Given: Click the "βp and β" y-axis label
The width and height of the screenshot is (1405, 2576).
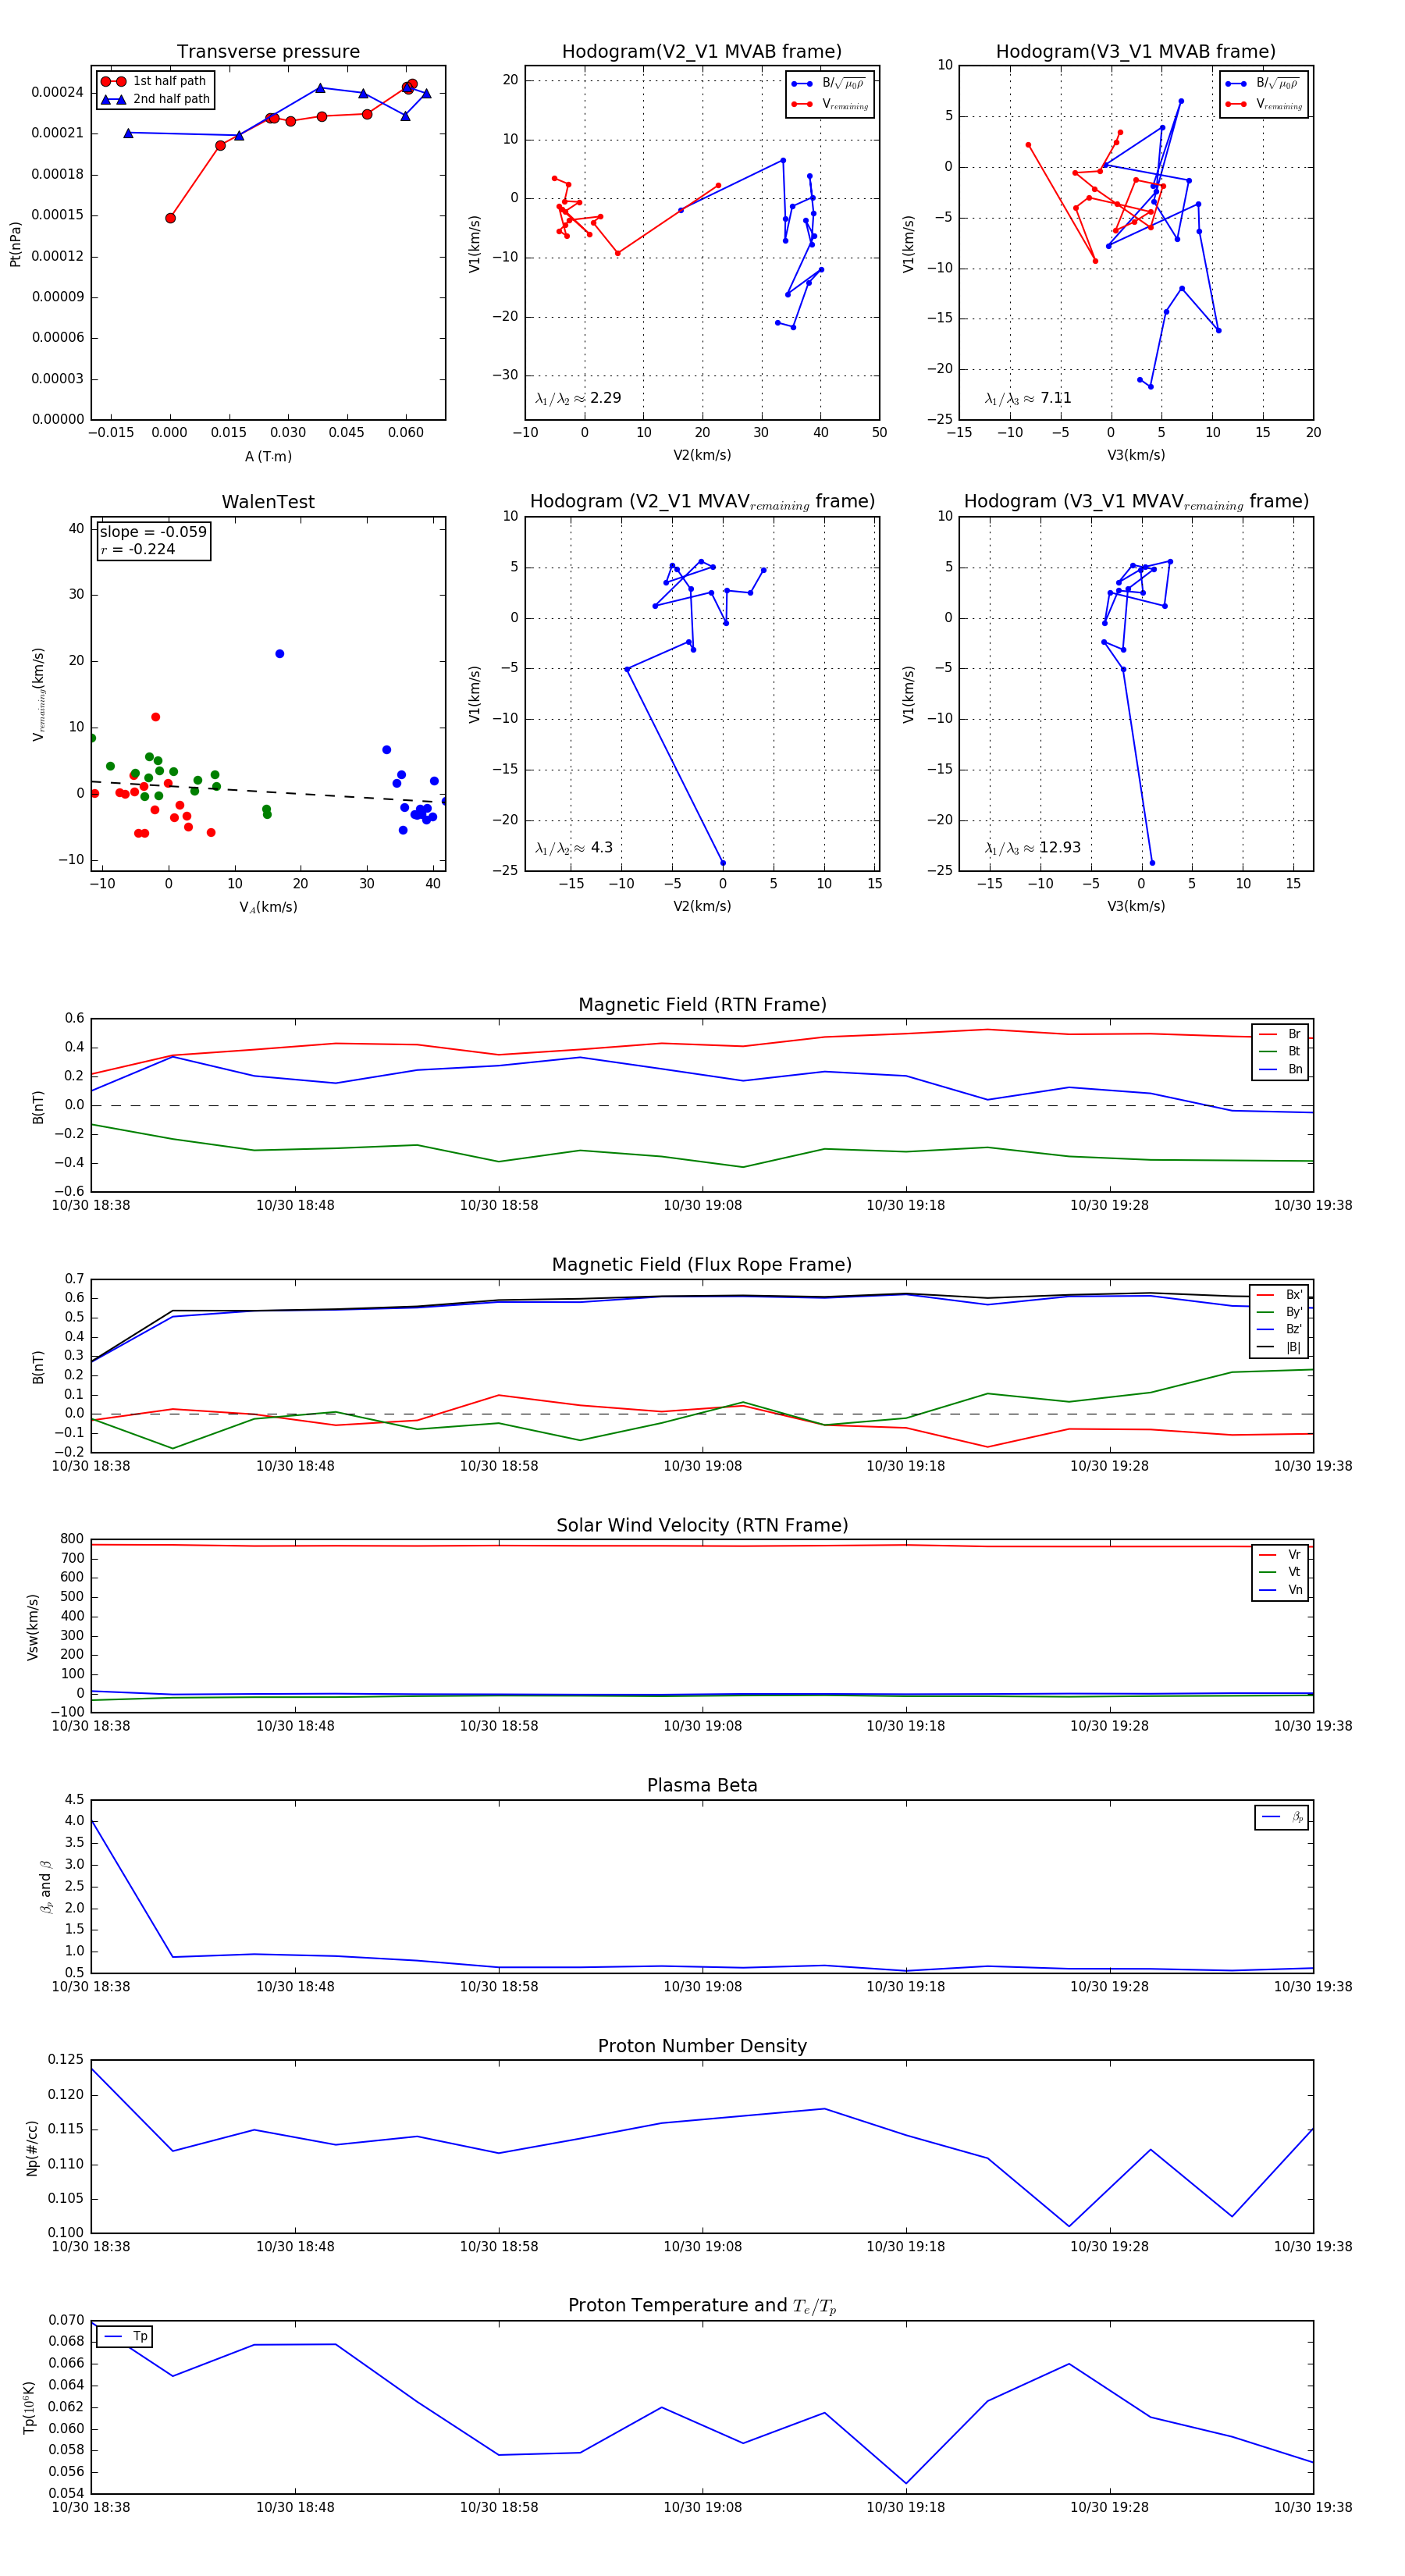Looking at the screenshot, I should pyautogui.click(x=45, y=1887).
